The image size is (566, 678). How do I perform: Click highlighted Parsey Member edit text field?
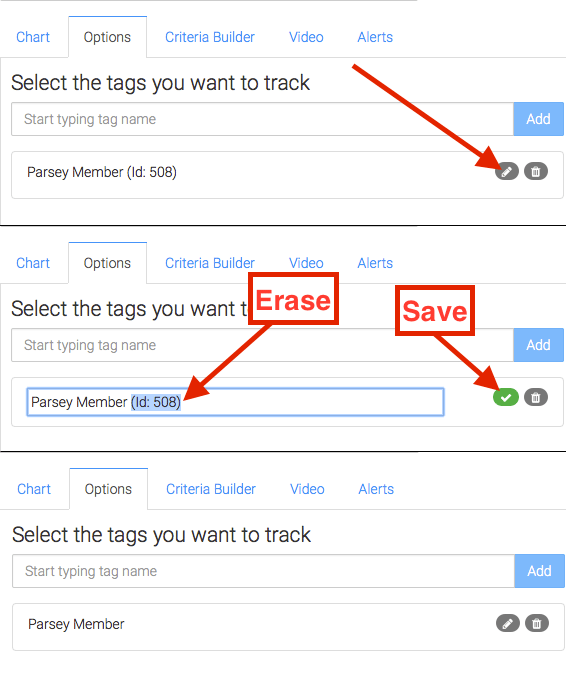click(235, 402)
